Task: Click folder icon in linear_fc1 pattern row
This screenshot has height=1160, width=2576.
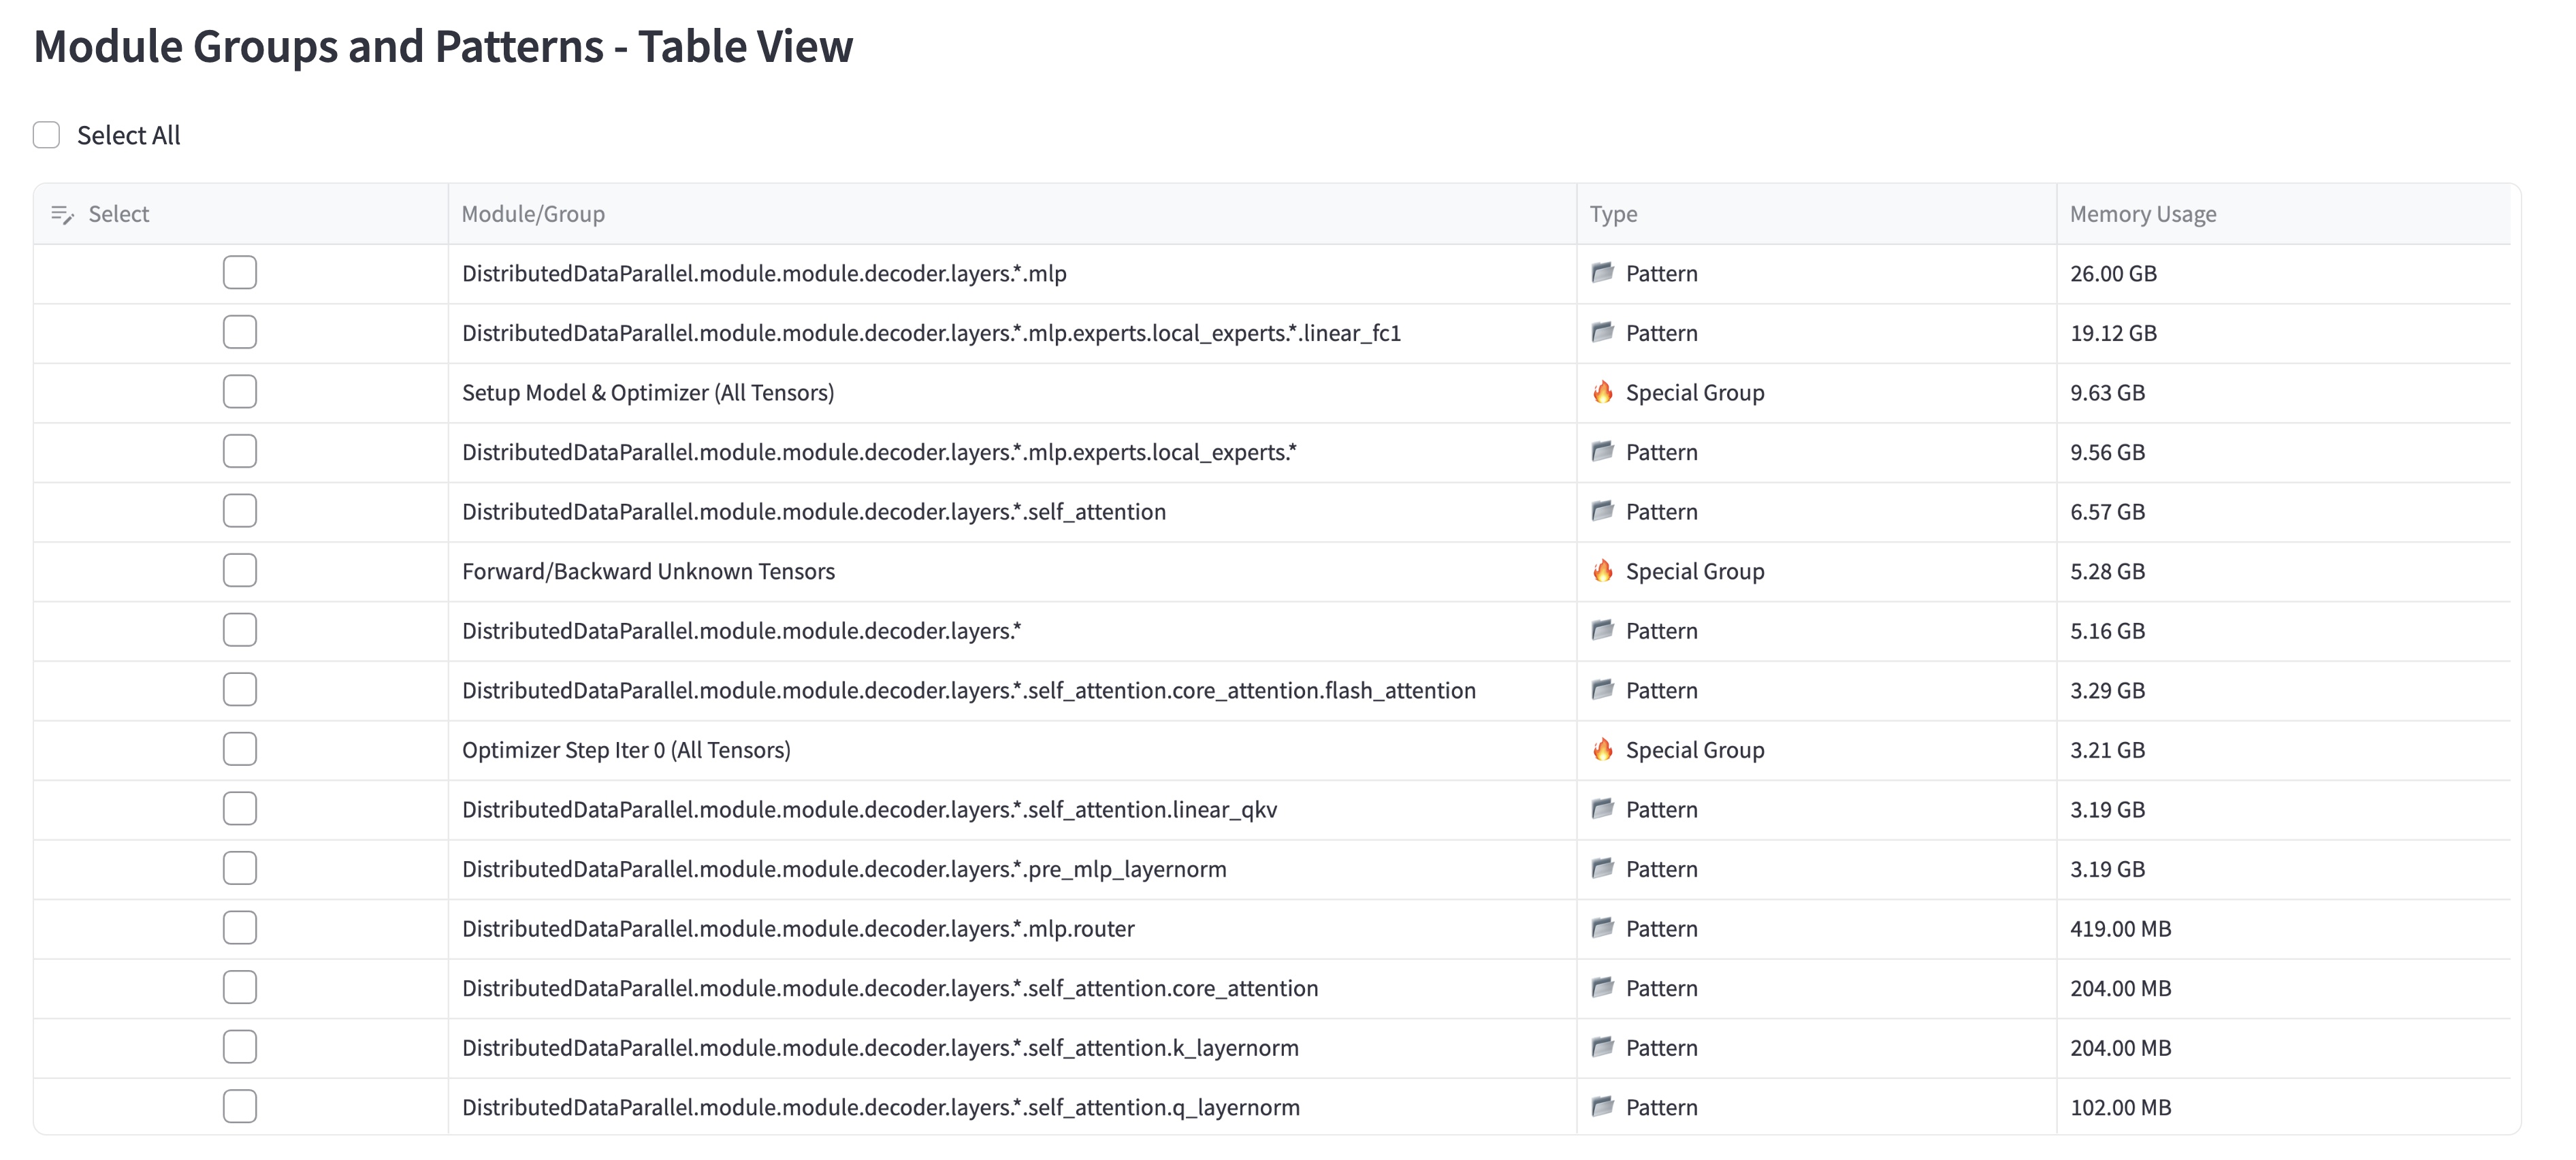Action: tap(1602, 332)
